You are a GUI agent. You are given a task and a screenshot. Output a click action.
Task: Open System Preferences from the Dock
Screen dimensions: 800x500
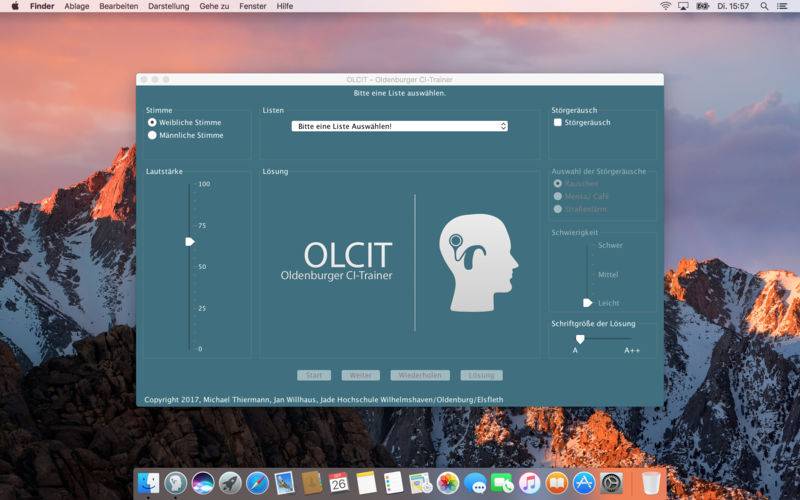click(610, 483)
